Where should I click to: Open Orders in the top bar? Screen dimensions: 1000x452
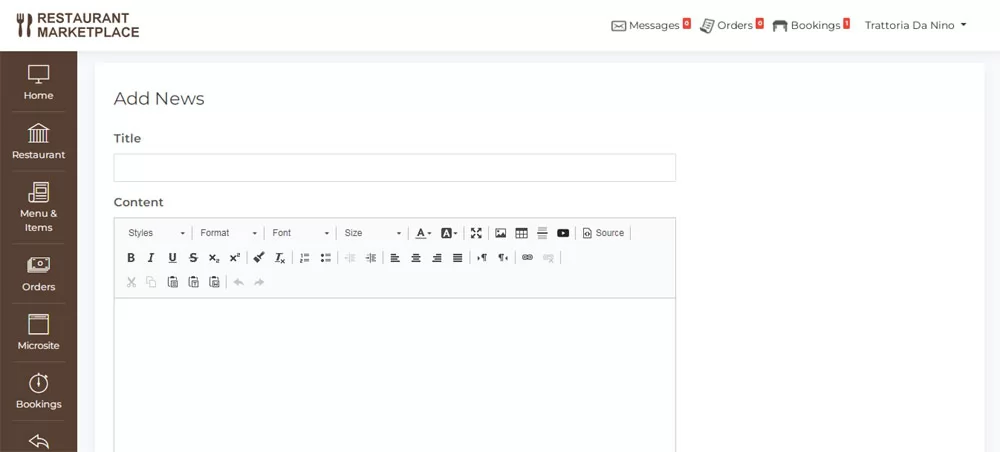pyautogui.click(x=732, y=26)
